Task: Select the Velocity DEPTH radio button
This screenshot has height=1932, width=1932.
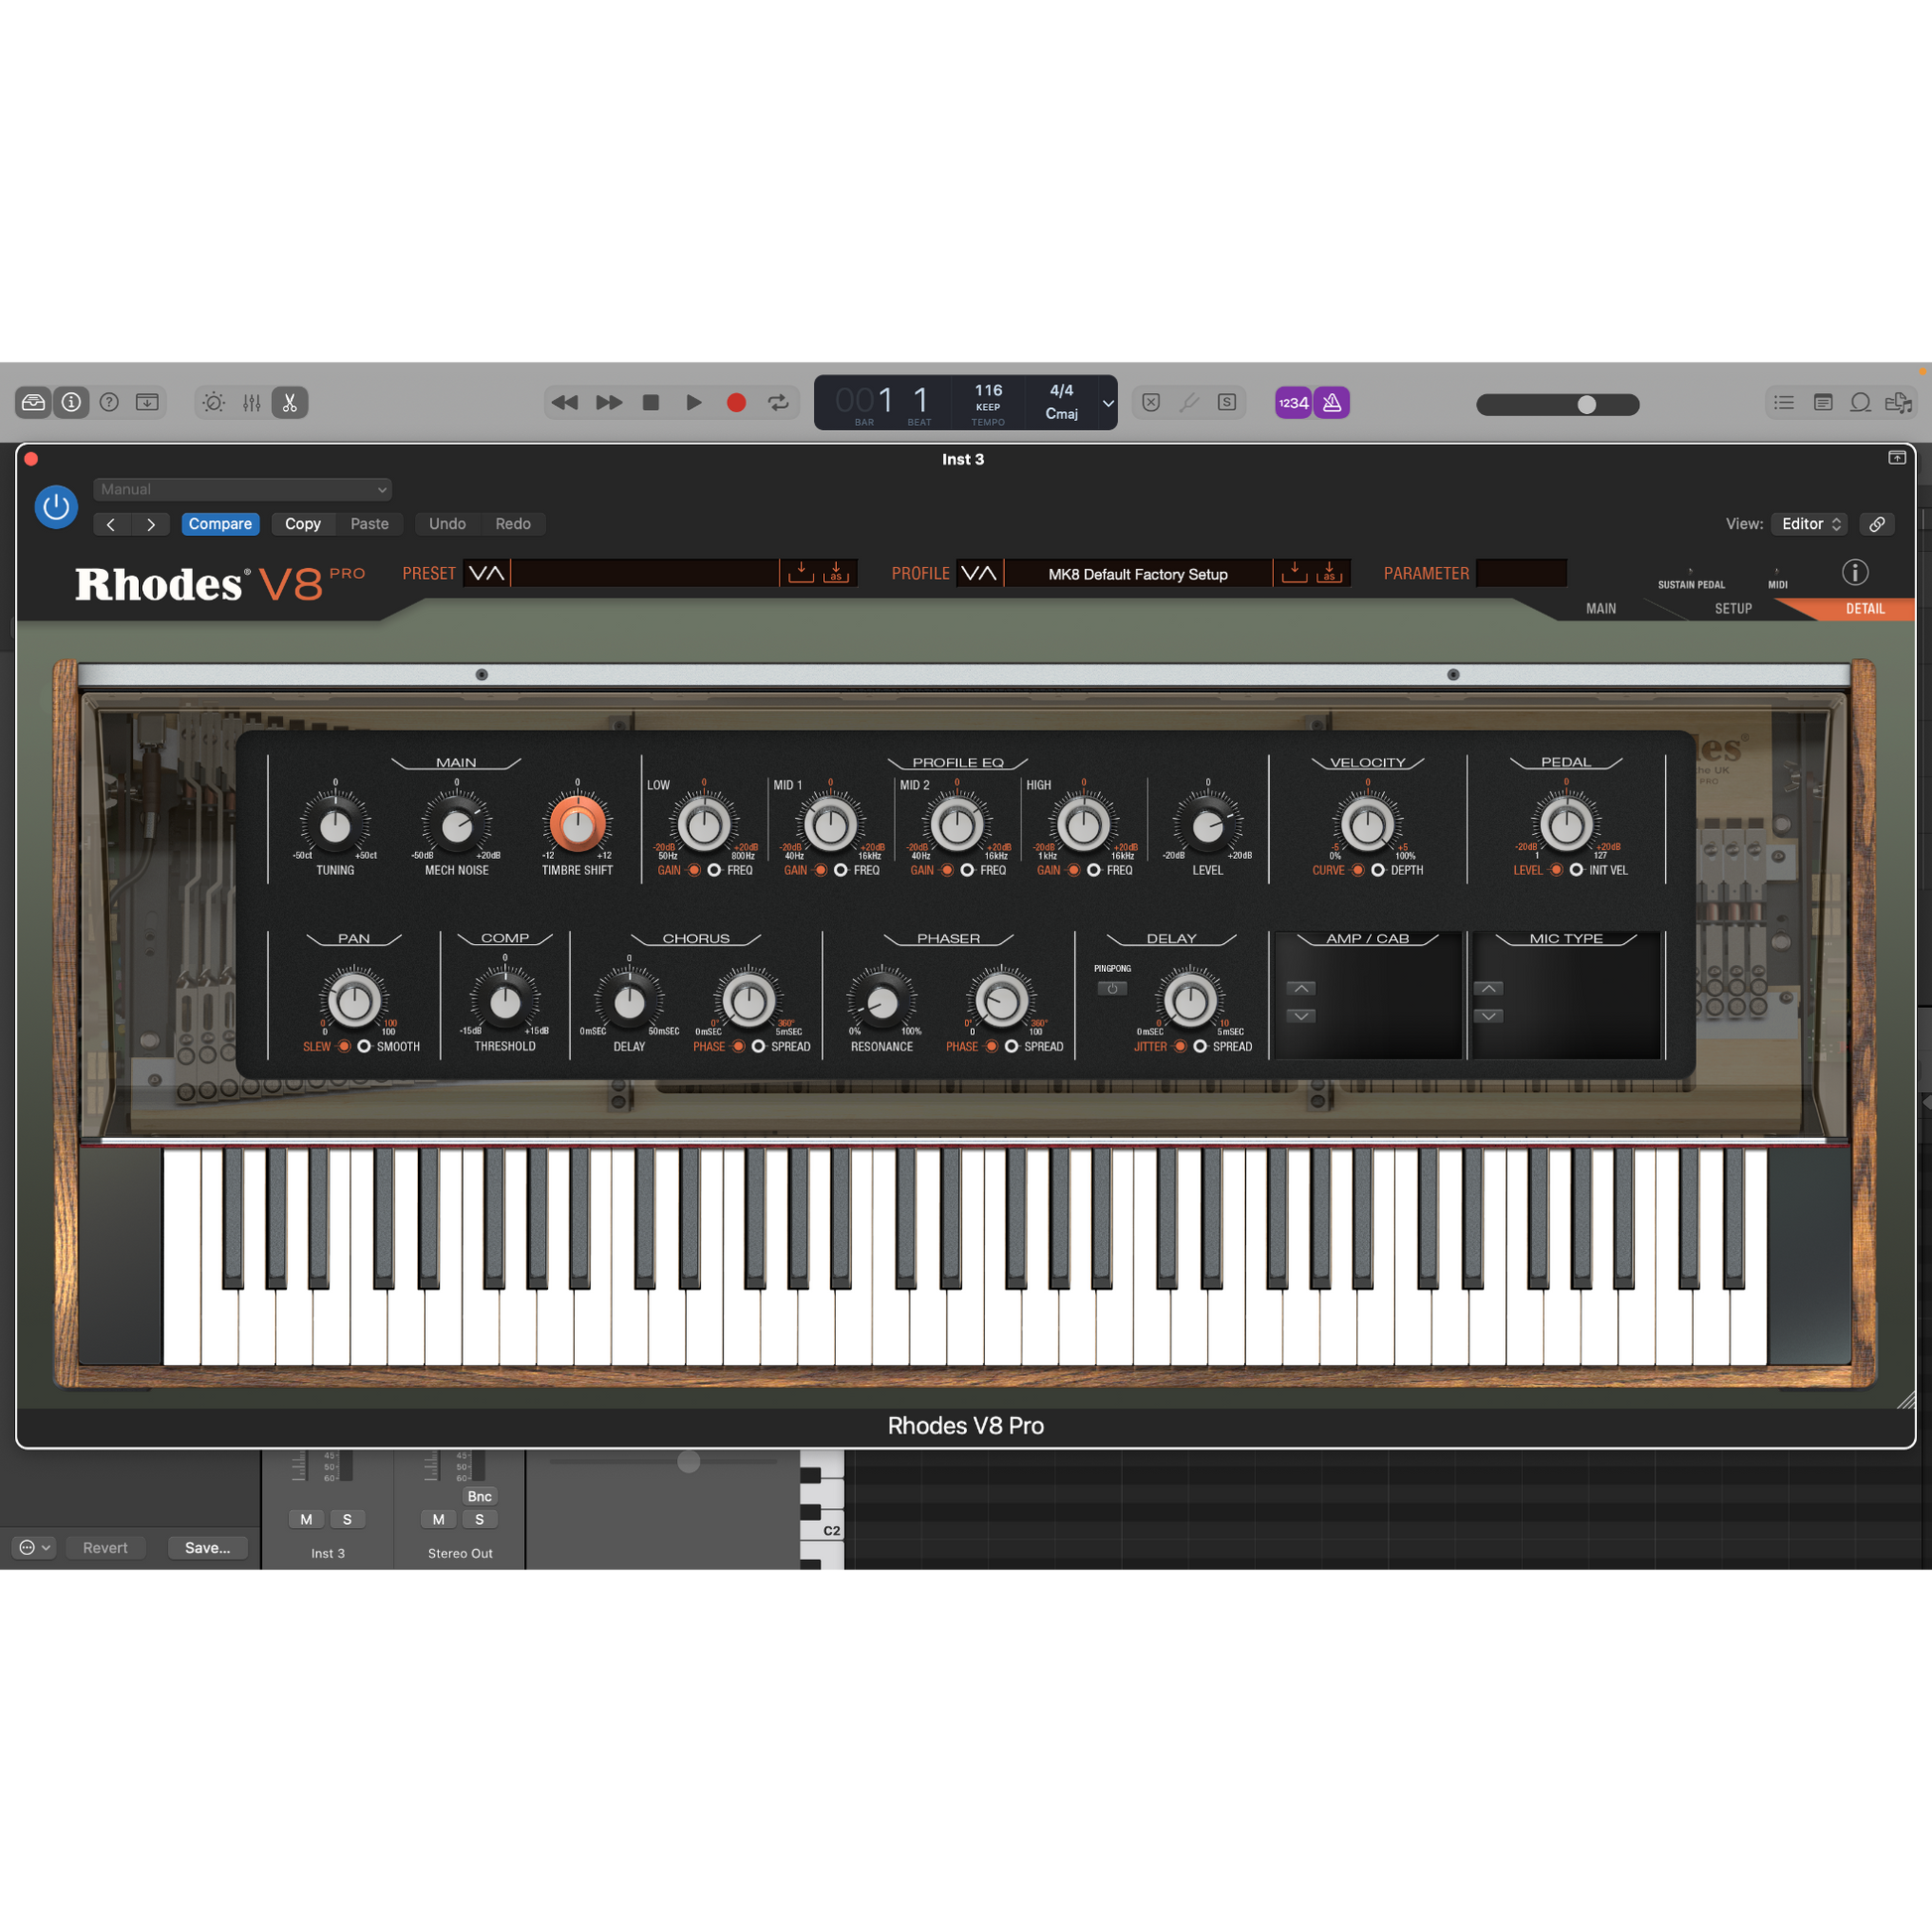Action: tap(1378, 870)
